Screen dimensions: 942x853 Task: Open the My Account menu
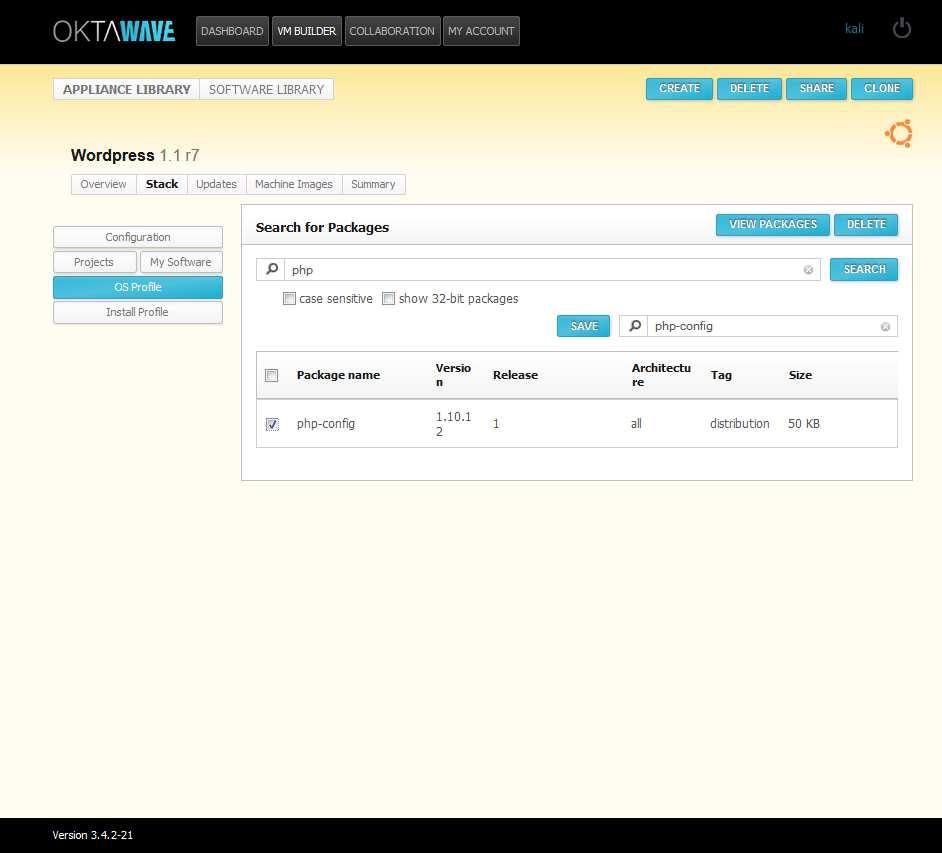pyautogui.click(x=481, y=31)
